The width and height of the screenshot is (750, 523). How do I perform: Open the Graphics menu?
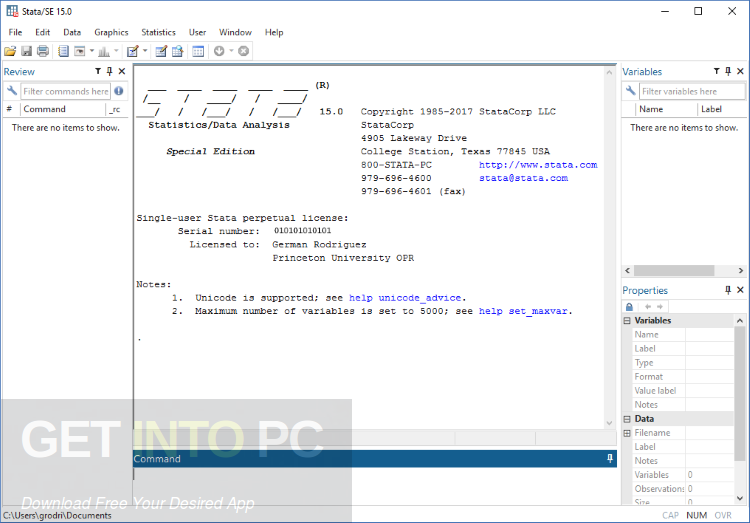(111, 32)
